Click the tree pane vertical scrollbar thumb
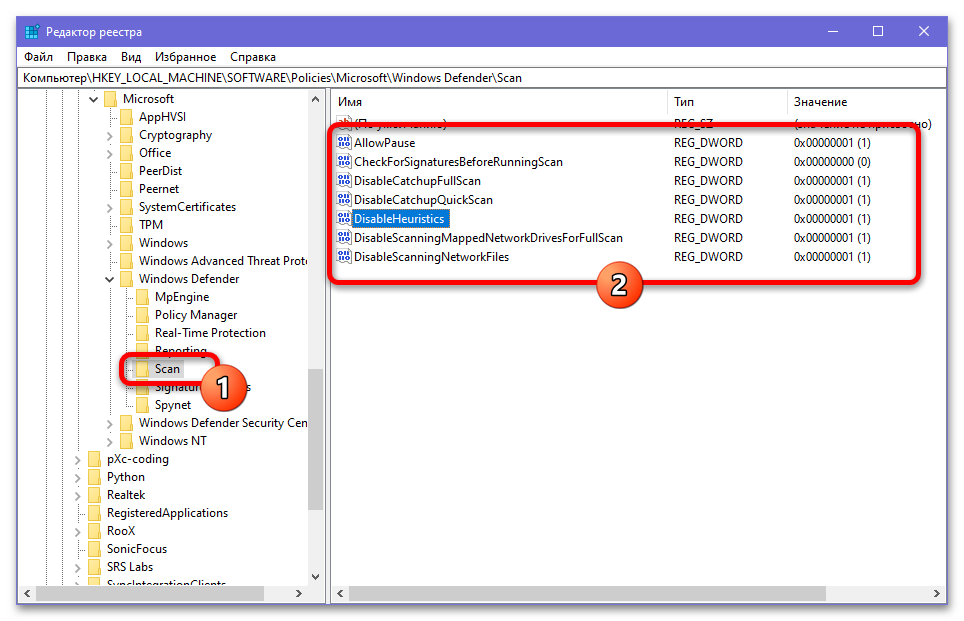Image resolution: width=964 pixels, height=621 pixels. point(315,439)
